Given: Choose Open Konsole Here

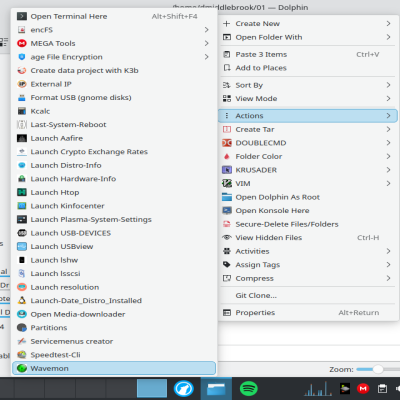Looking at the screenshot, I should point(308,211).
